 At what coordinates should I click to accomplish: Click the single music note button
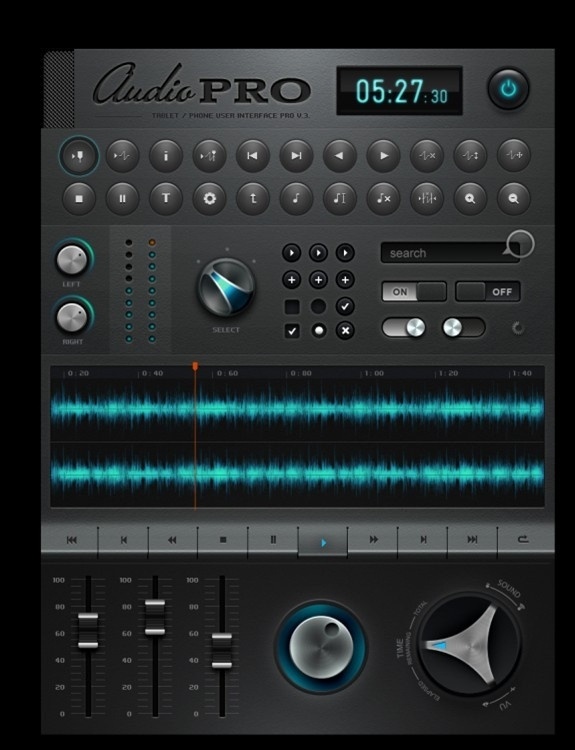coord(296,198)
